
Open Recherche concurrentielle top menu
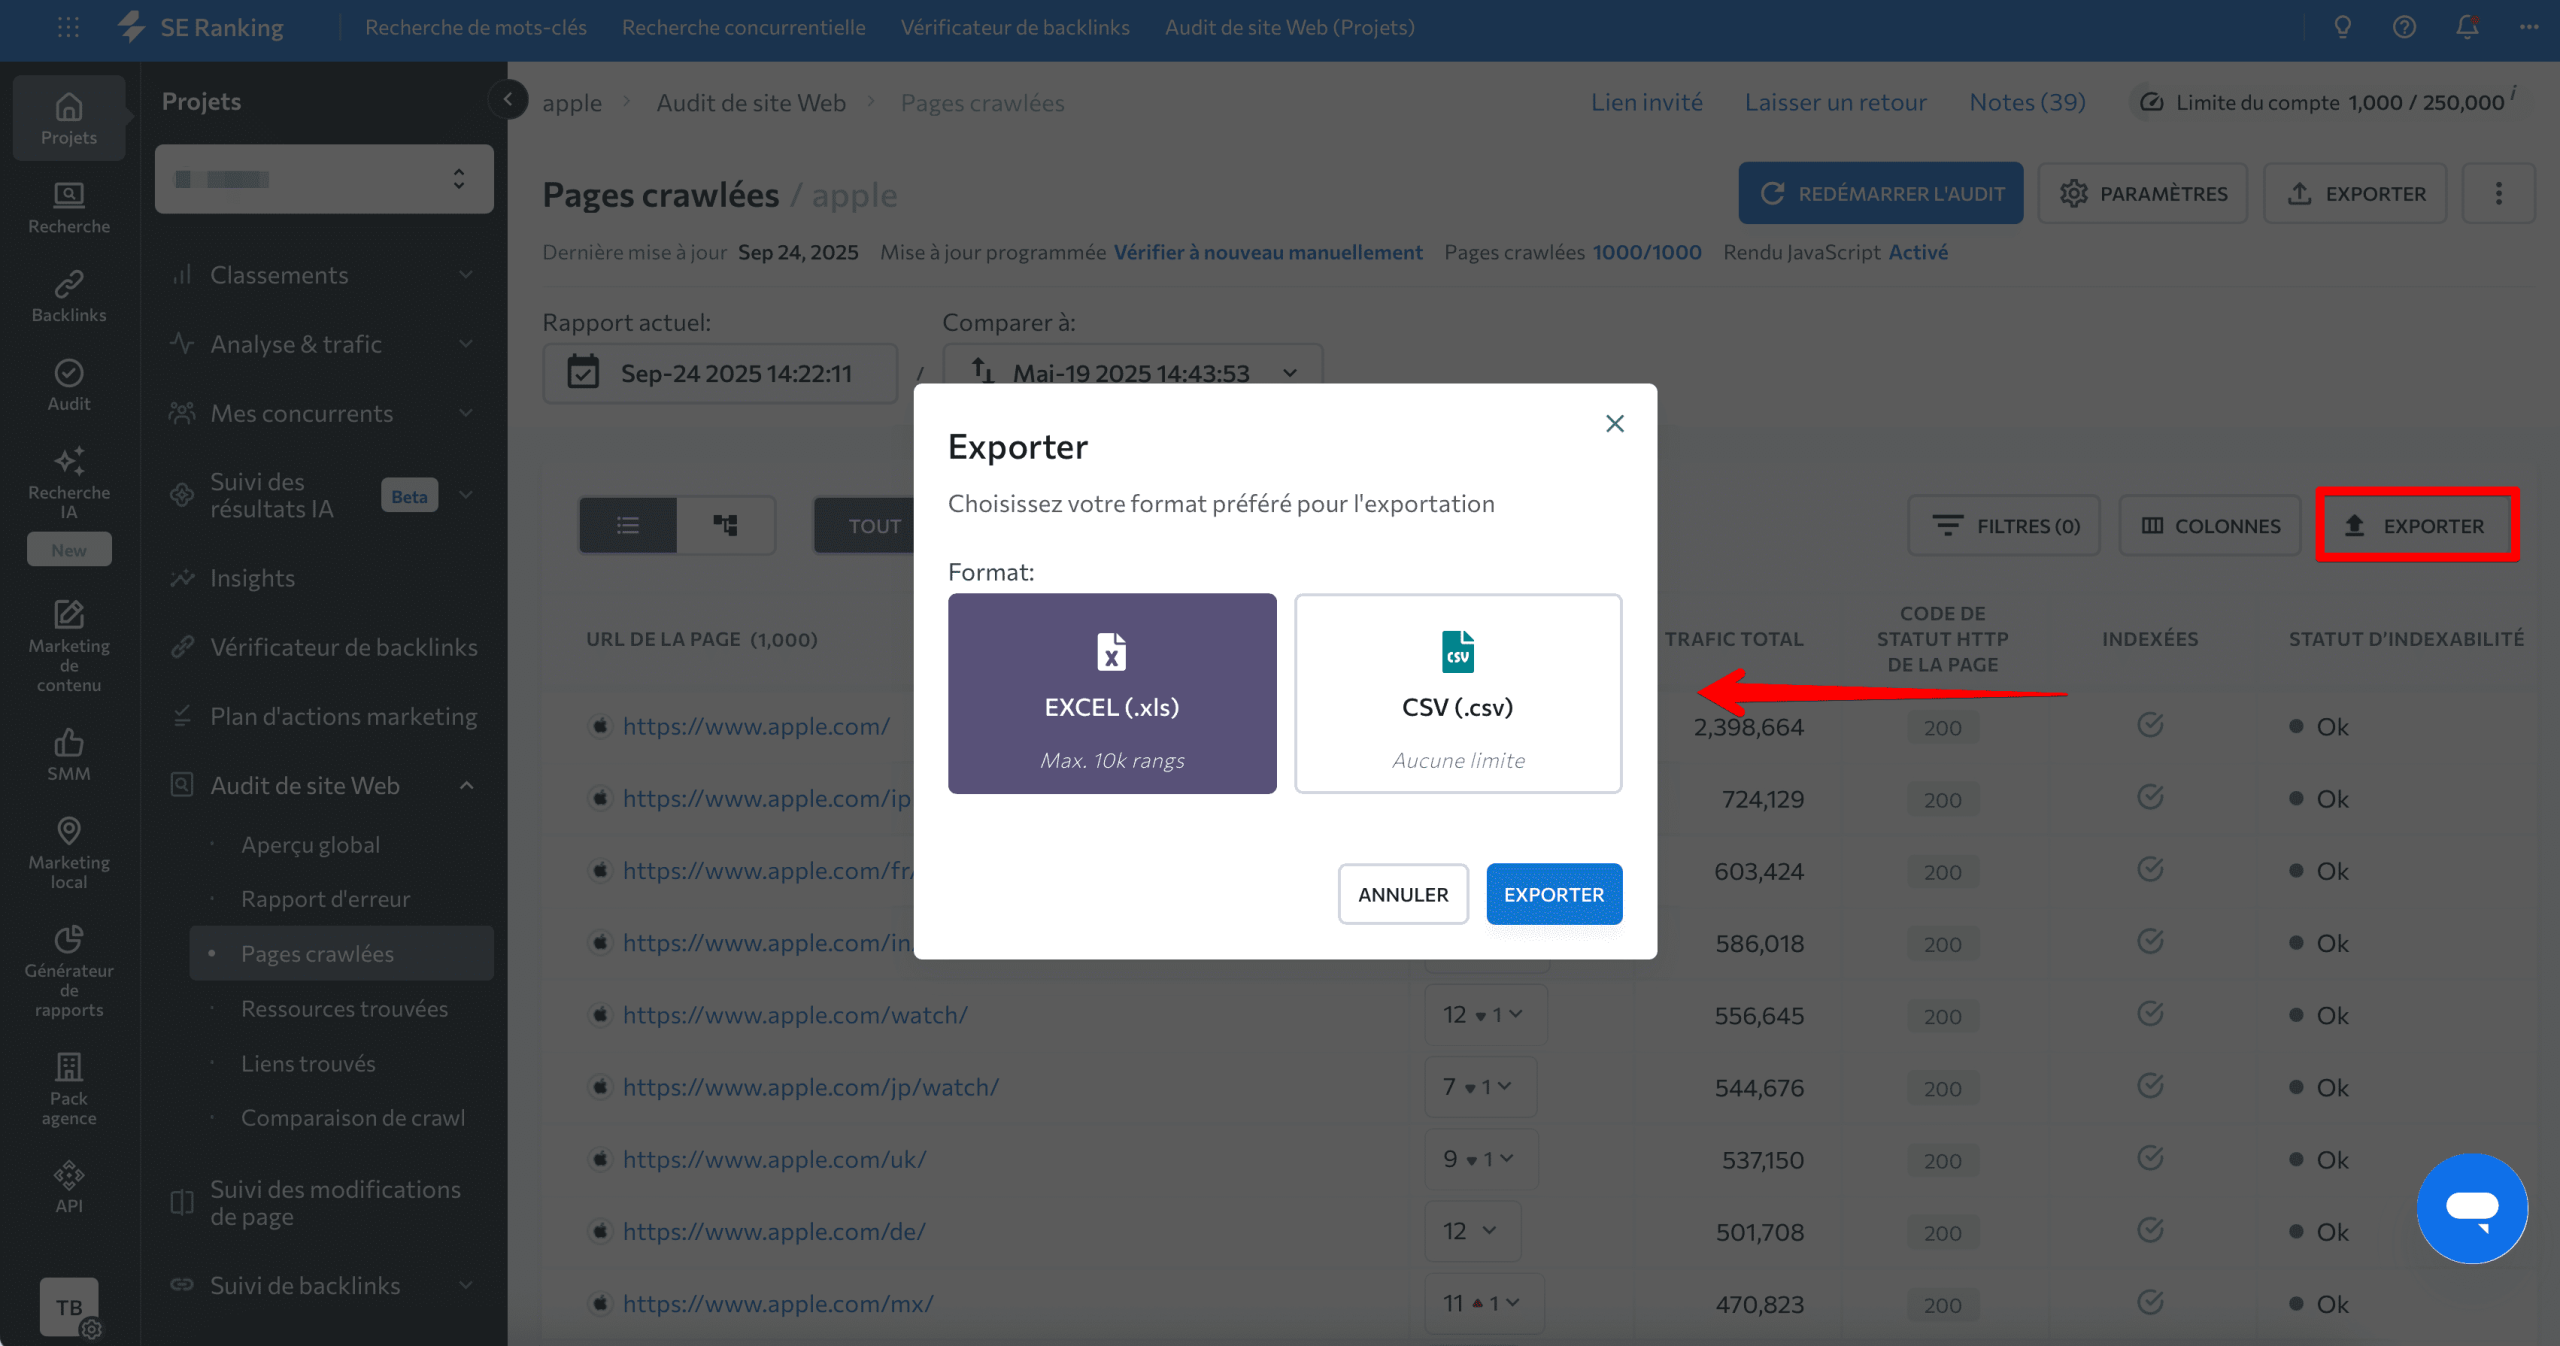(743, 27)
